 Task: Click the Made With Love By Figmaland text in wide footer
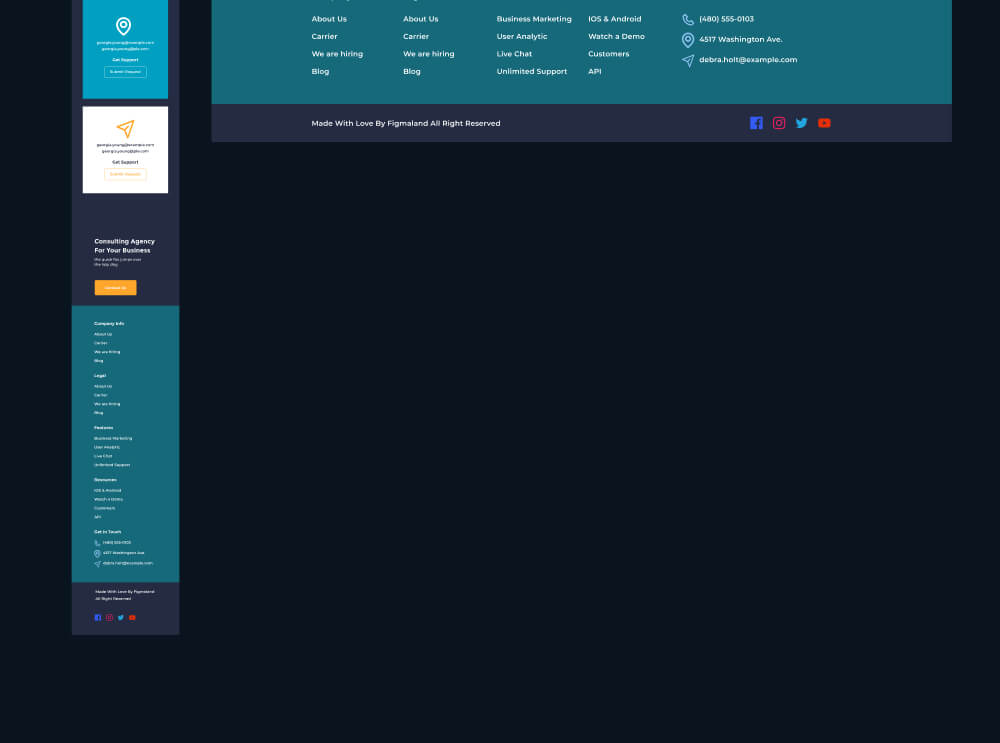[406, 124]
